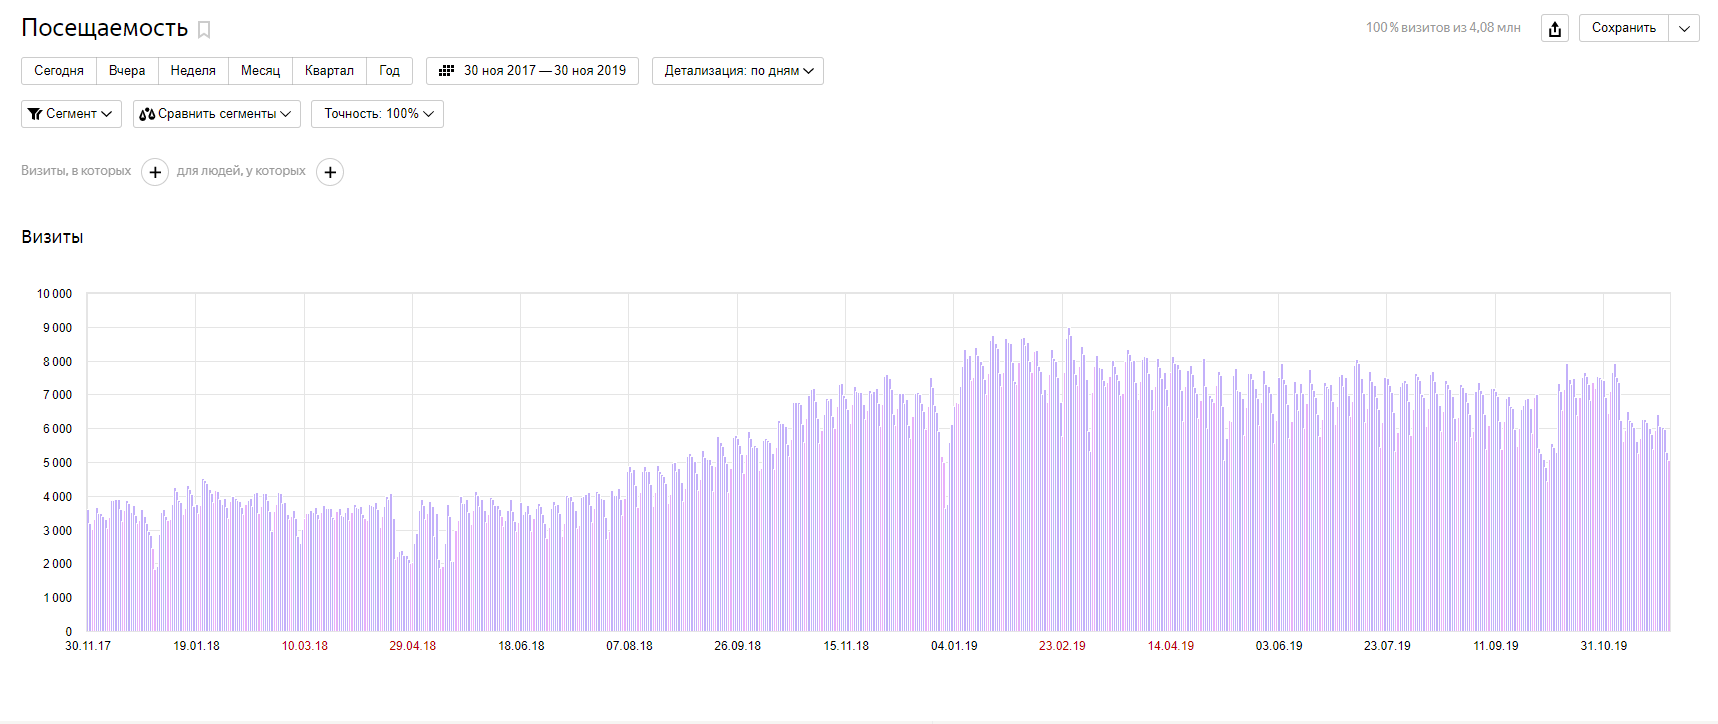Click the funnel icon on Сегмент
The width and height of the screenshot is (1718, 724).
pos(35,114)
